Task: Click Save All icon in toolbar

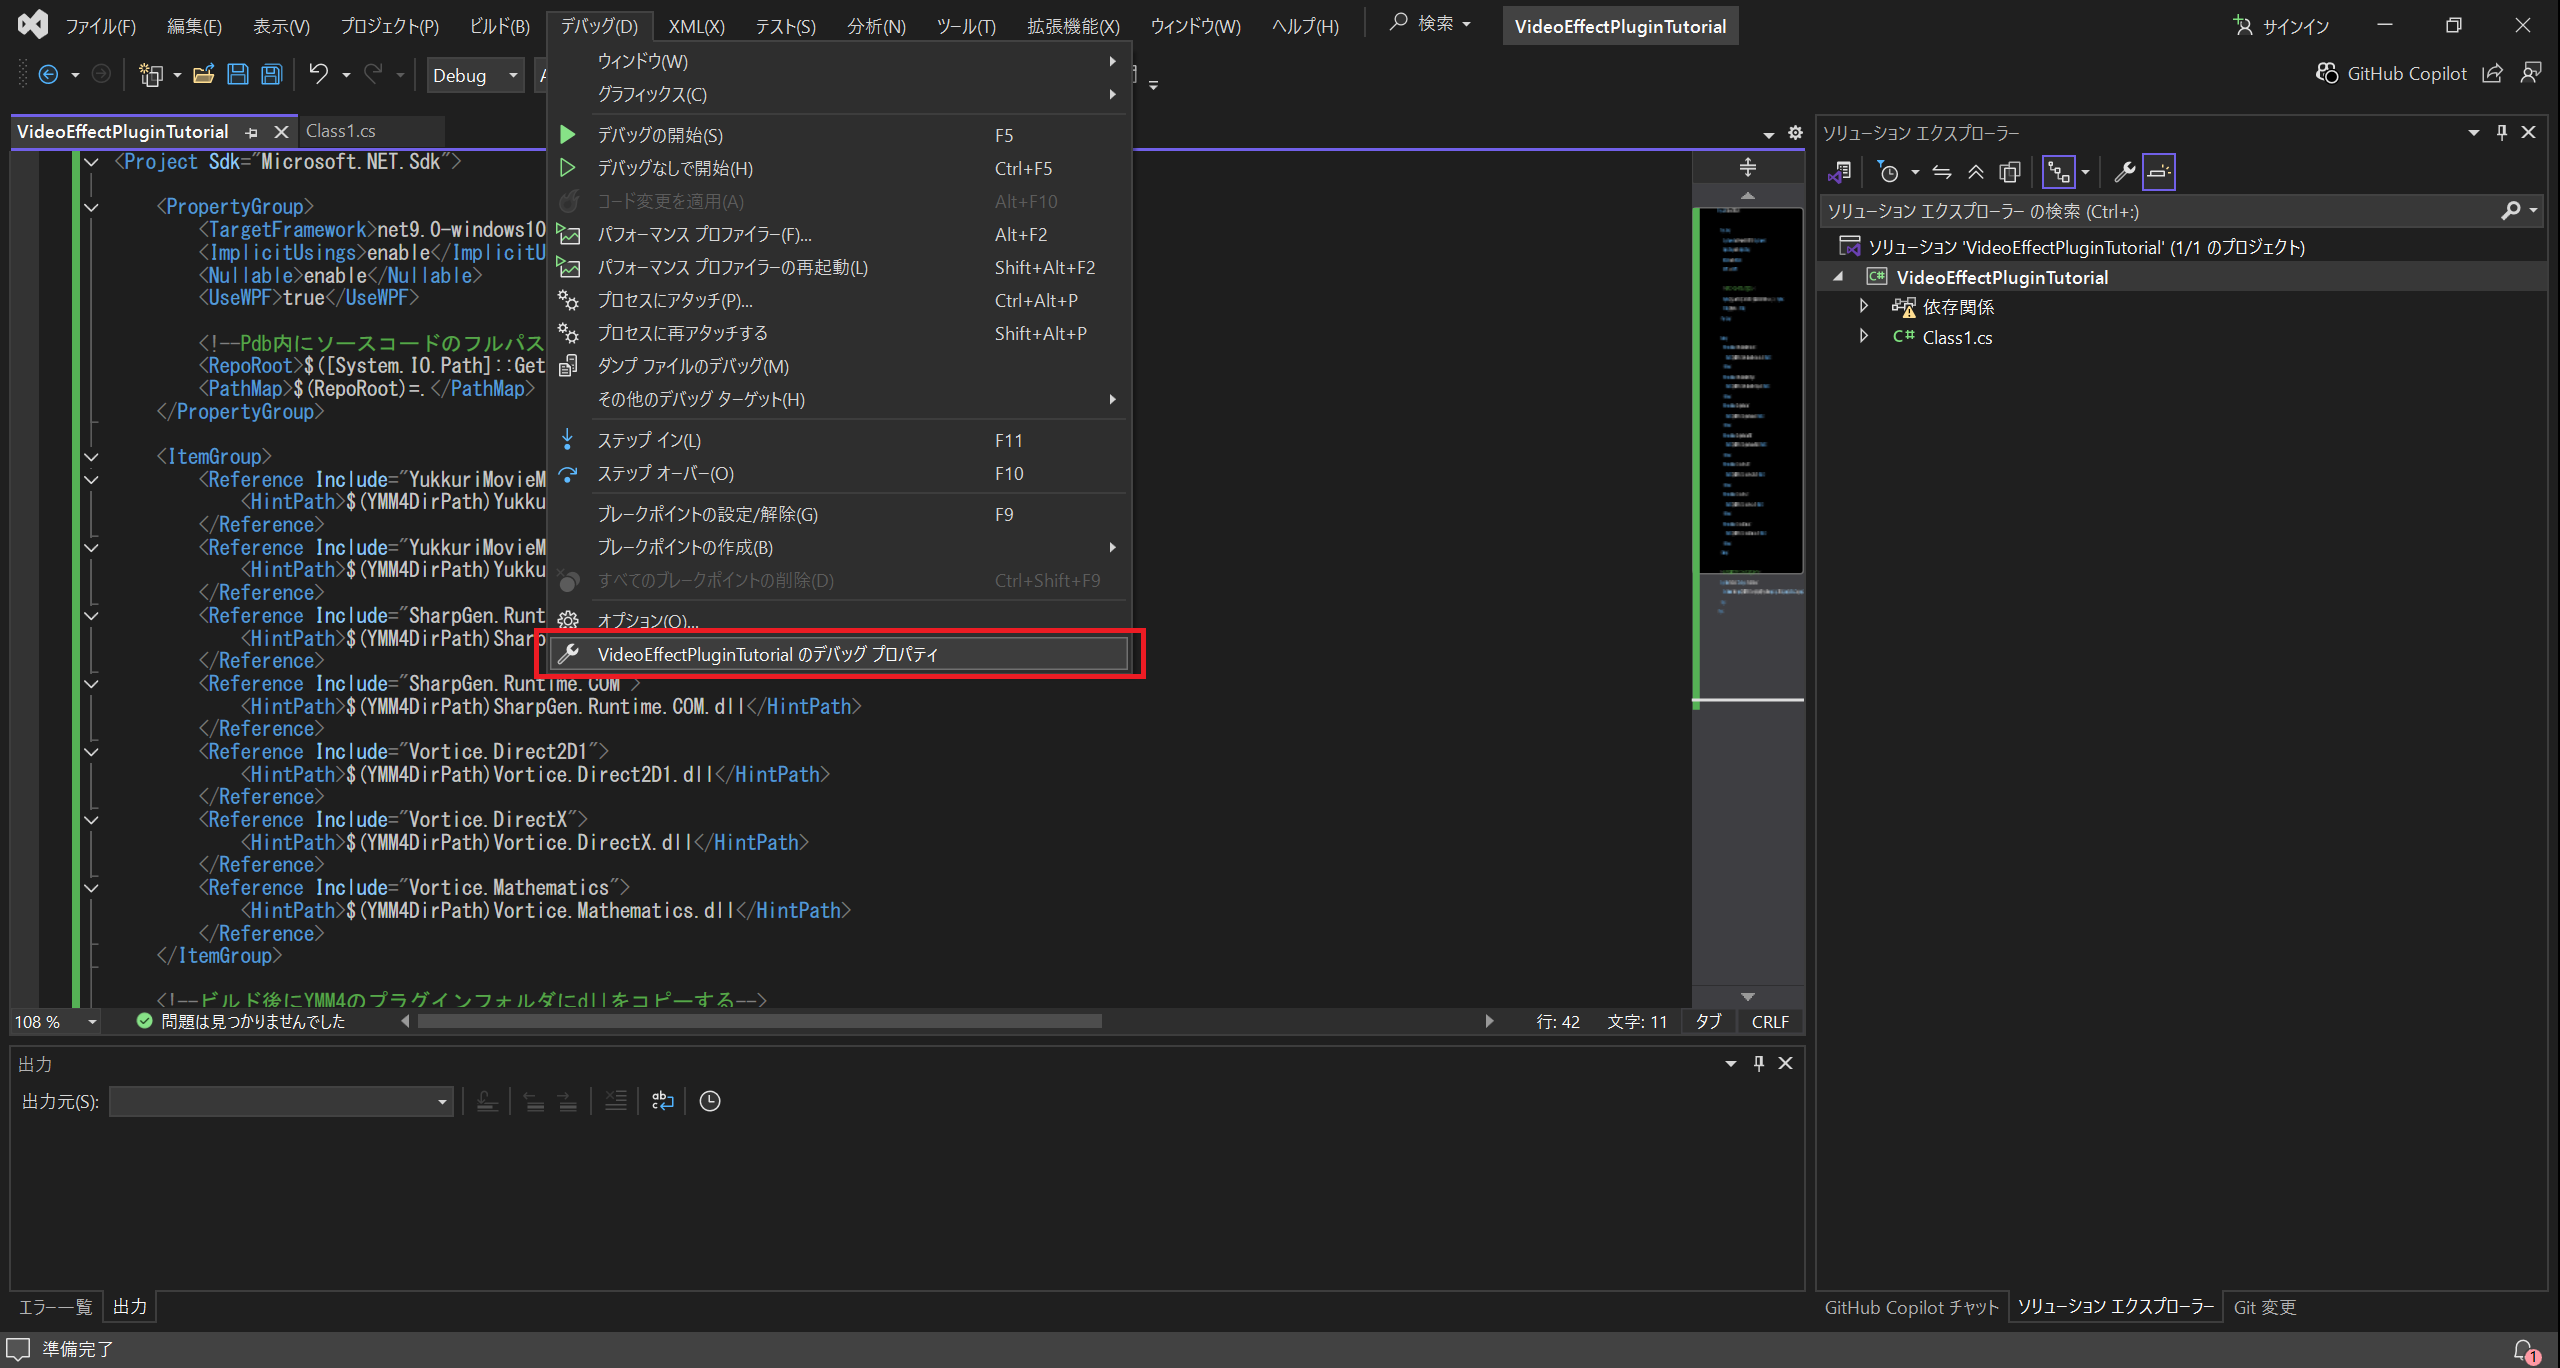Action: (x=272, y=74)
